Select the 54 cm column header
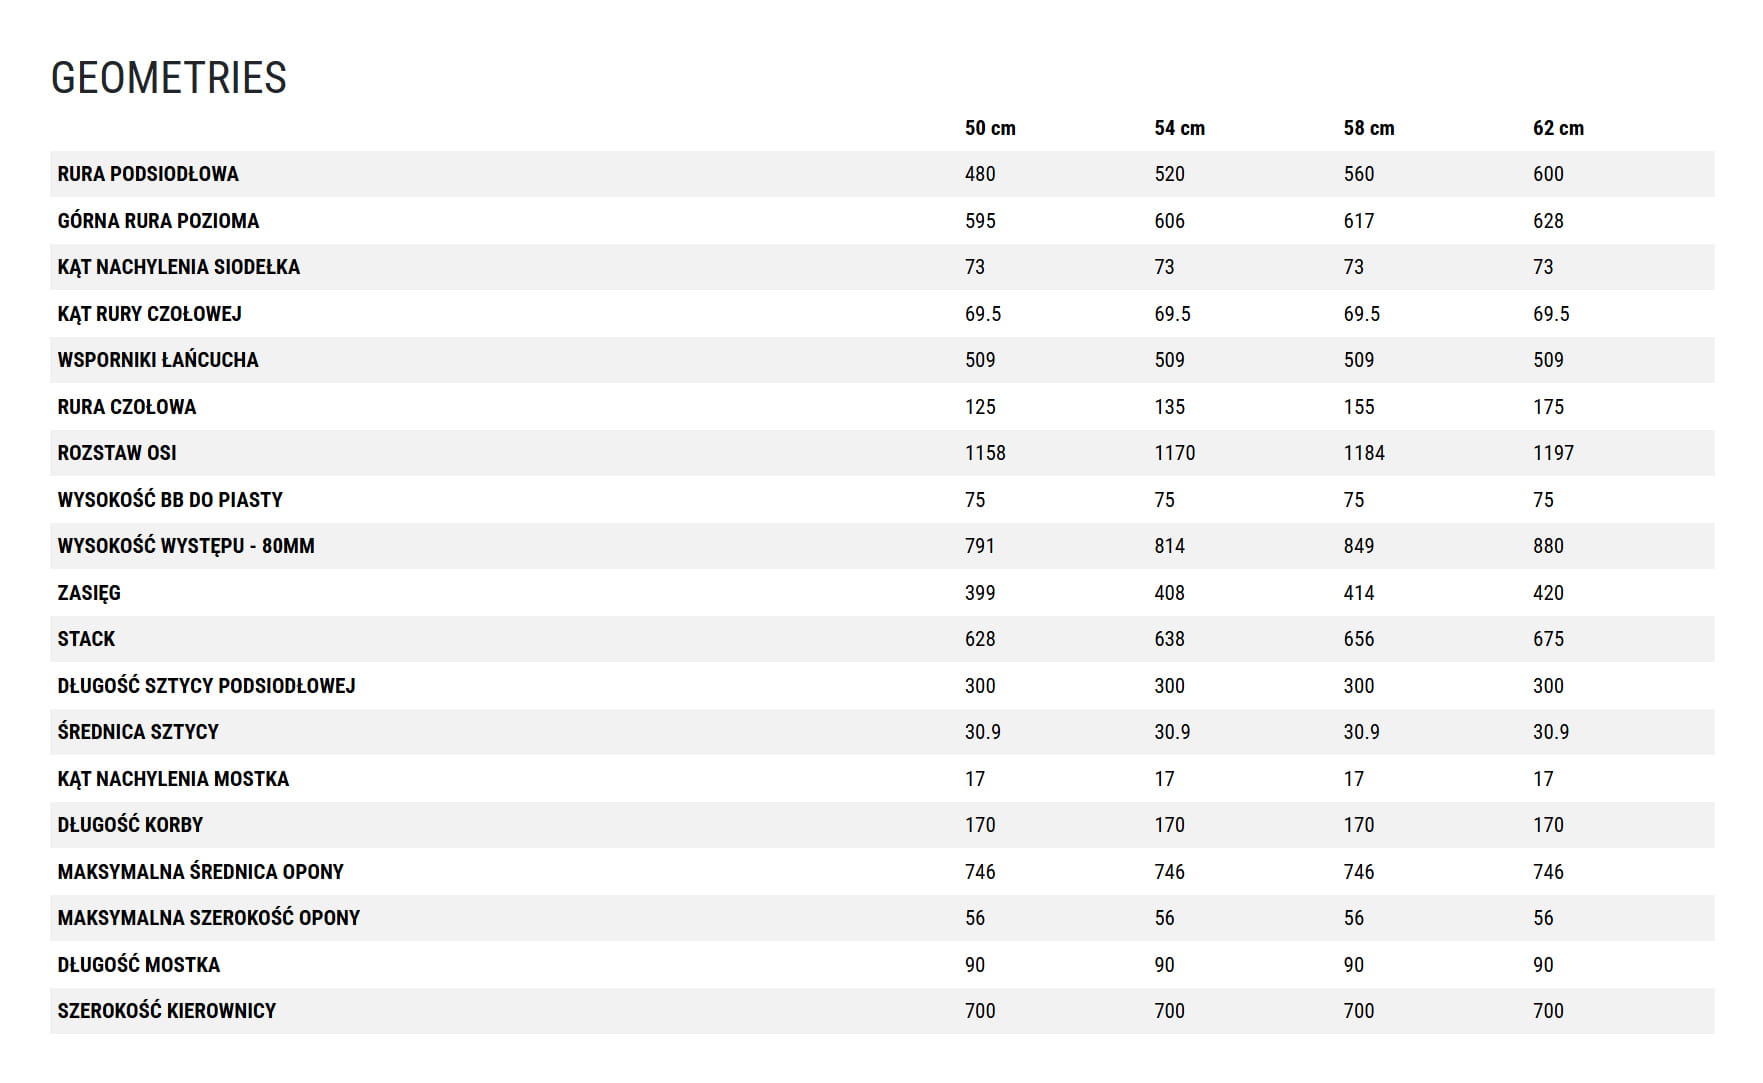This screenshot has width=1763, height=1083. coord(1179,128)
